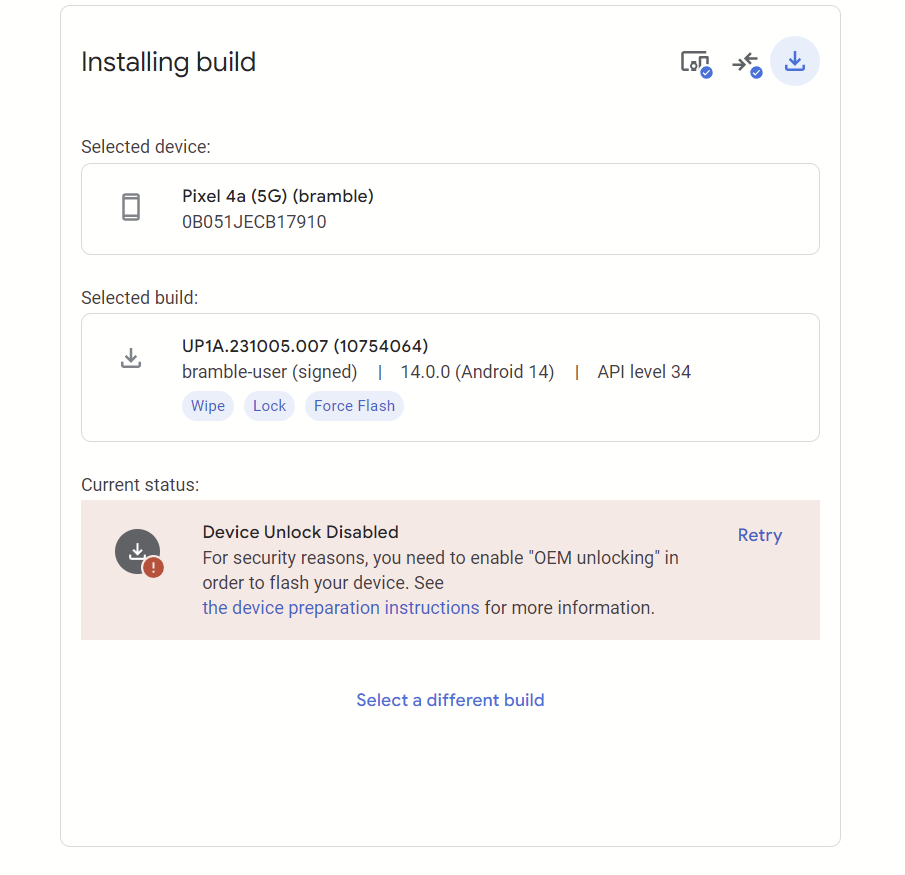The width and height of the screenshot is (905, 875).
Task: Retry the build installation
Action: [x=760, y=535]
